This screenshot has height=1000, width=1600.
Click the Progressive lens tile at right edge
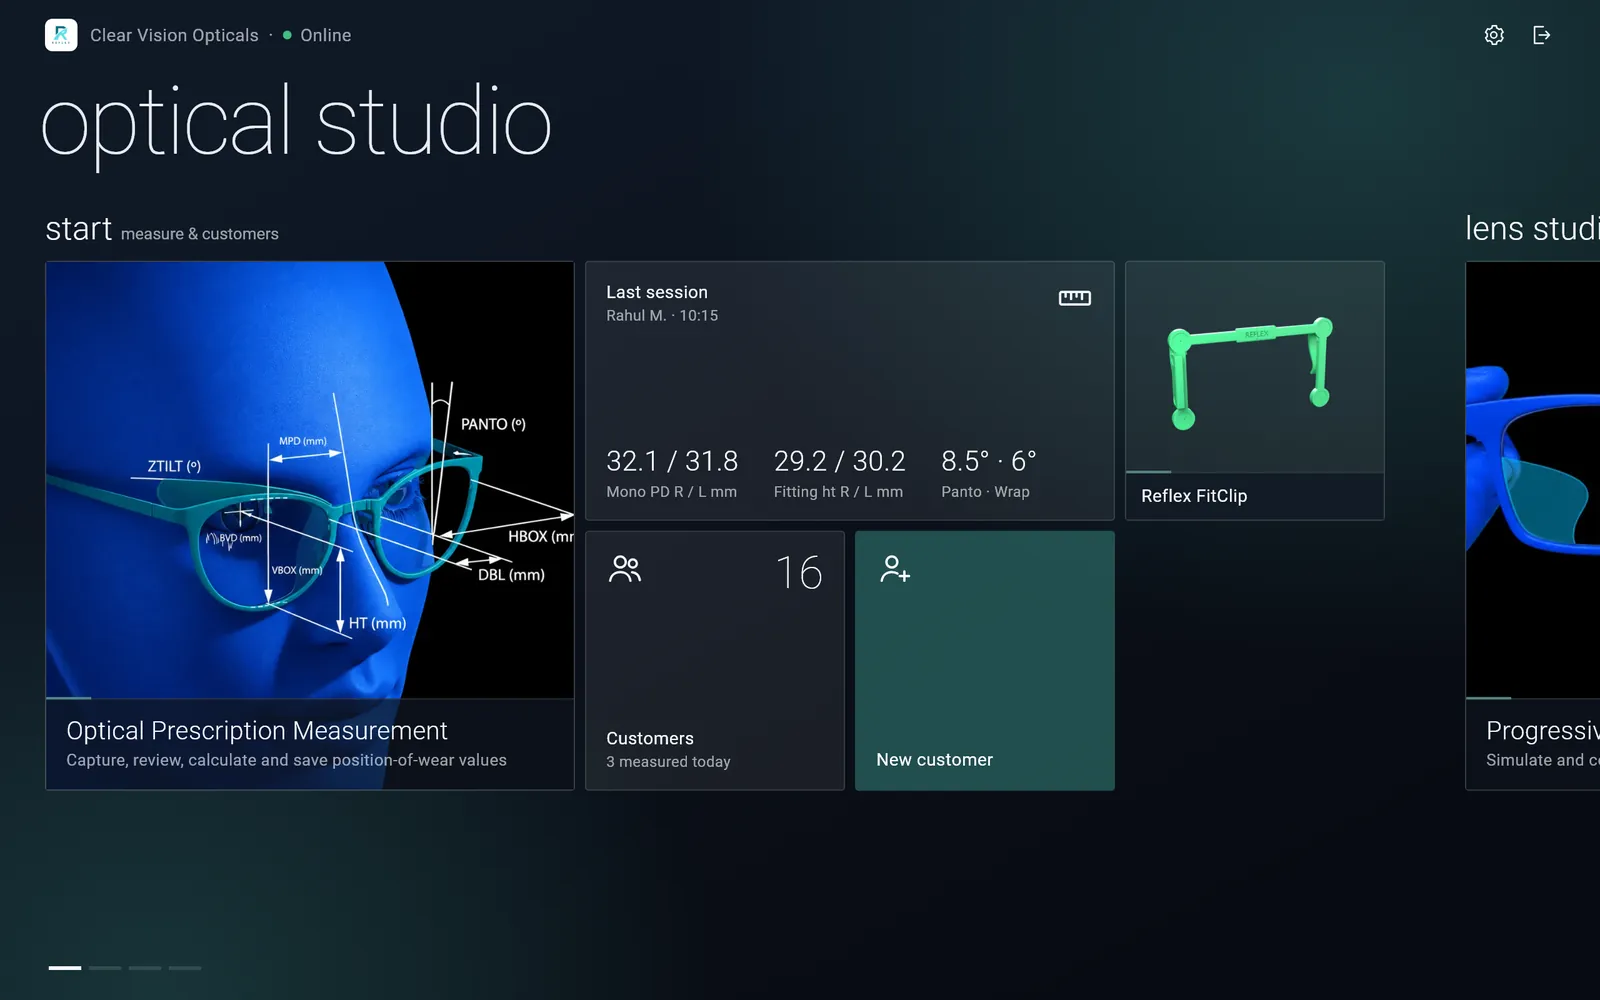point(1533,526)
